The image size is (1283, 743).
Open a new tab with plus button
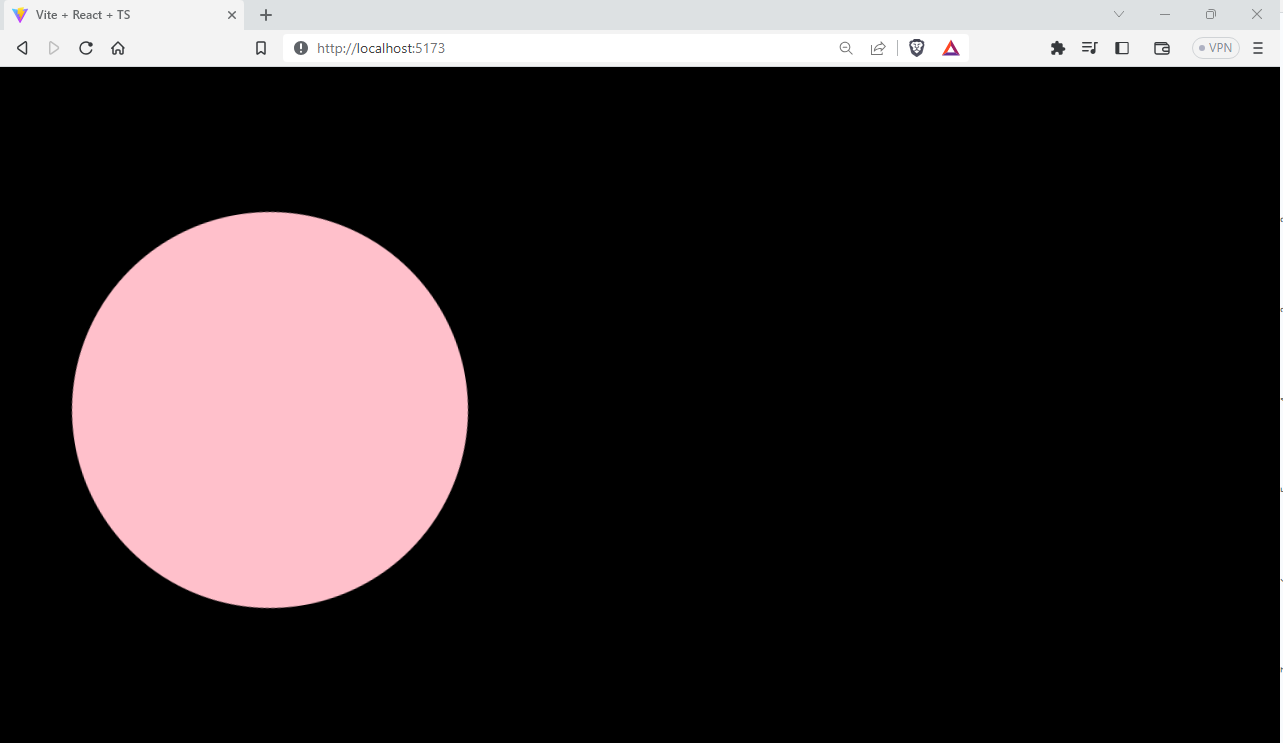(266, 15)
